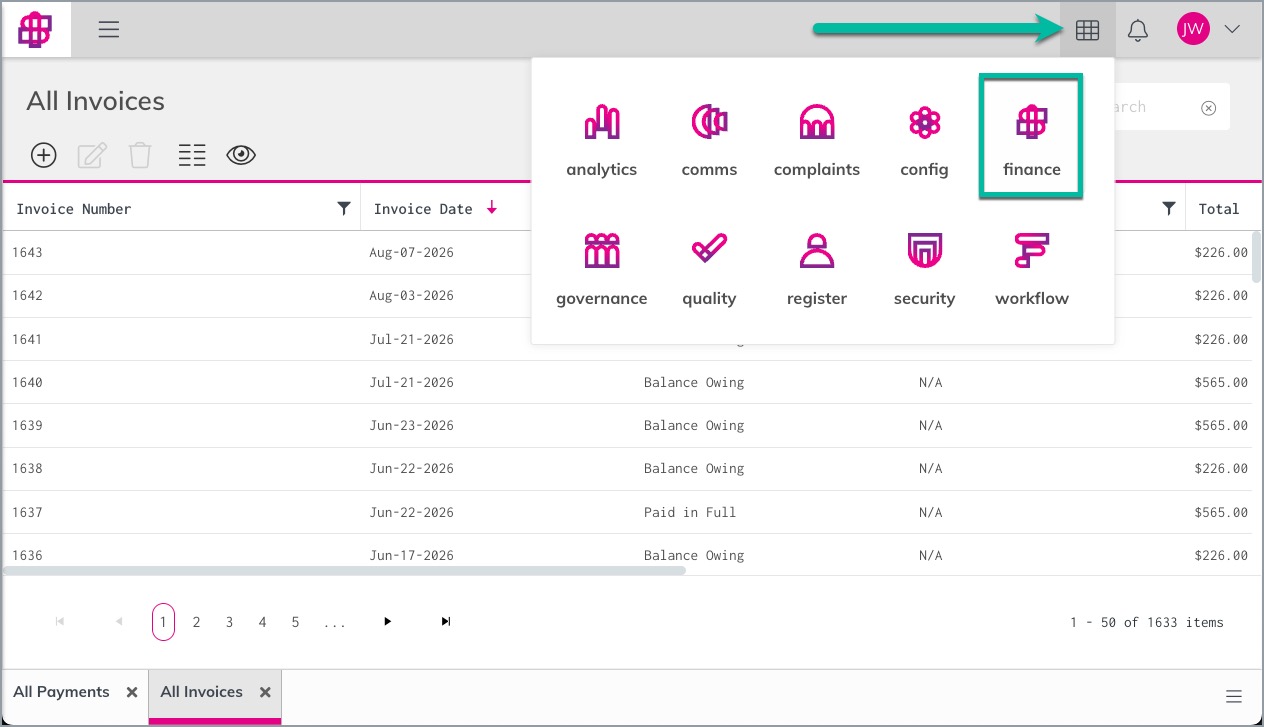Screen dimensions: 1264x727
Task: Select the finance app
Action: [x=1031, y=137]
